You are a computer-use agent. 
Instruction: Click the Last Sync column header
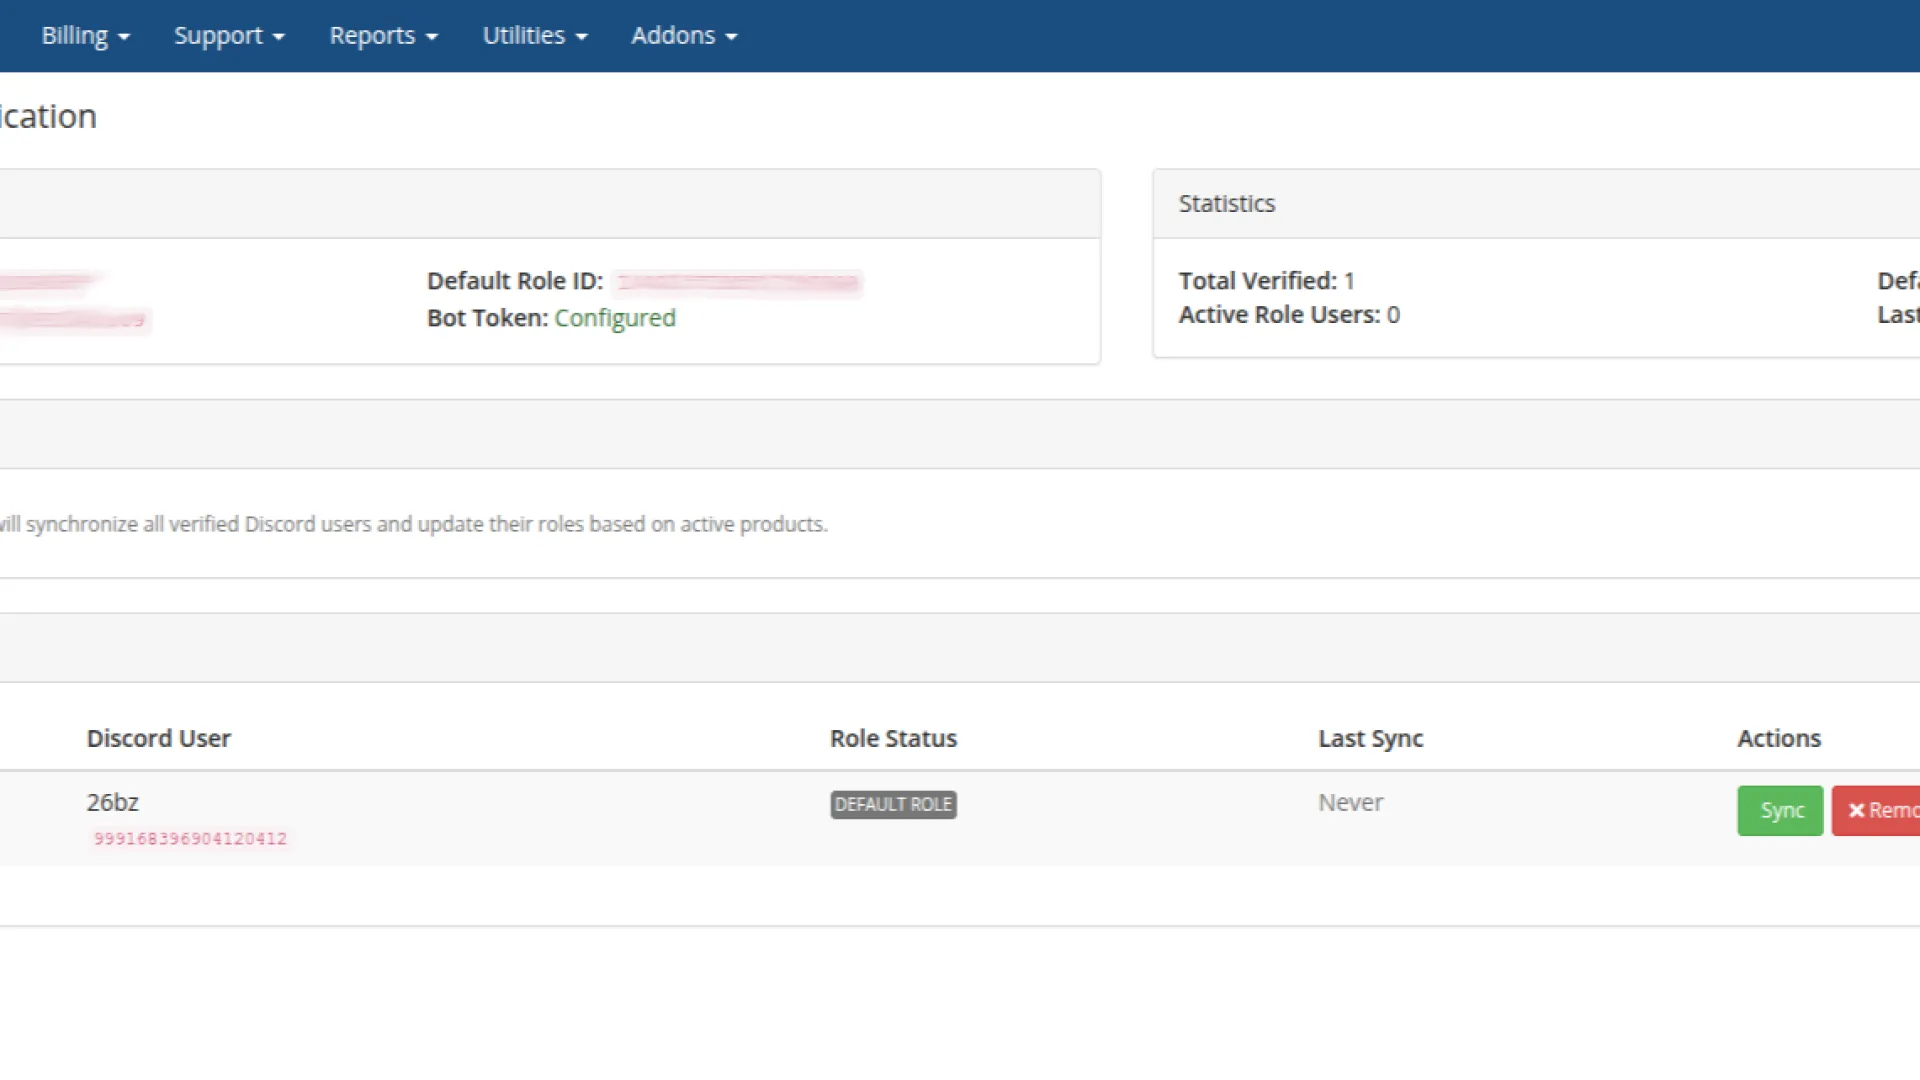pyautogui.click(x=1370, y=738)
